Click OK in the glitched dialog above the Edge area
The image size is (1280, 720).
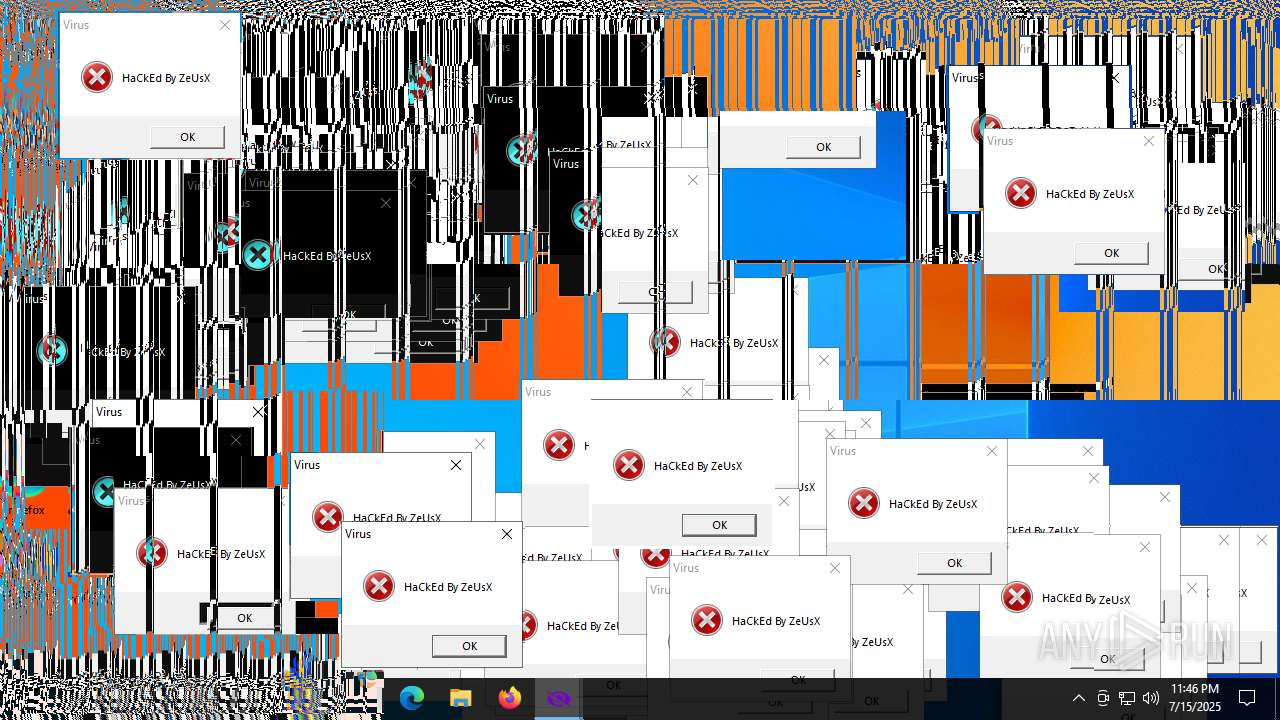(x=244, y=618)
